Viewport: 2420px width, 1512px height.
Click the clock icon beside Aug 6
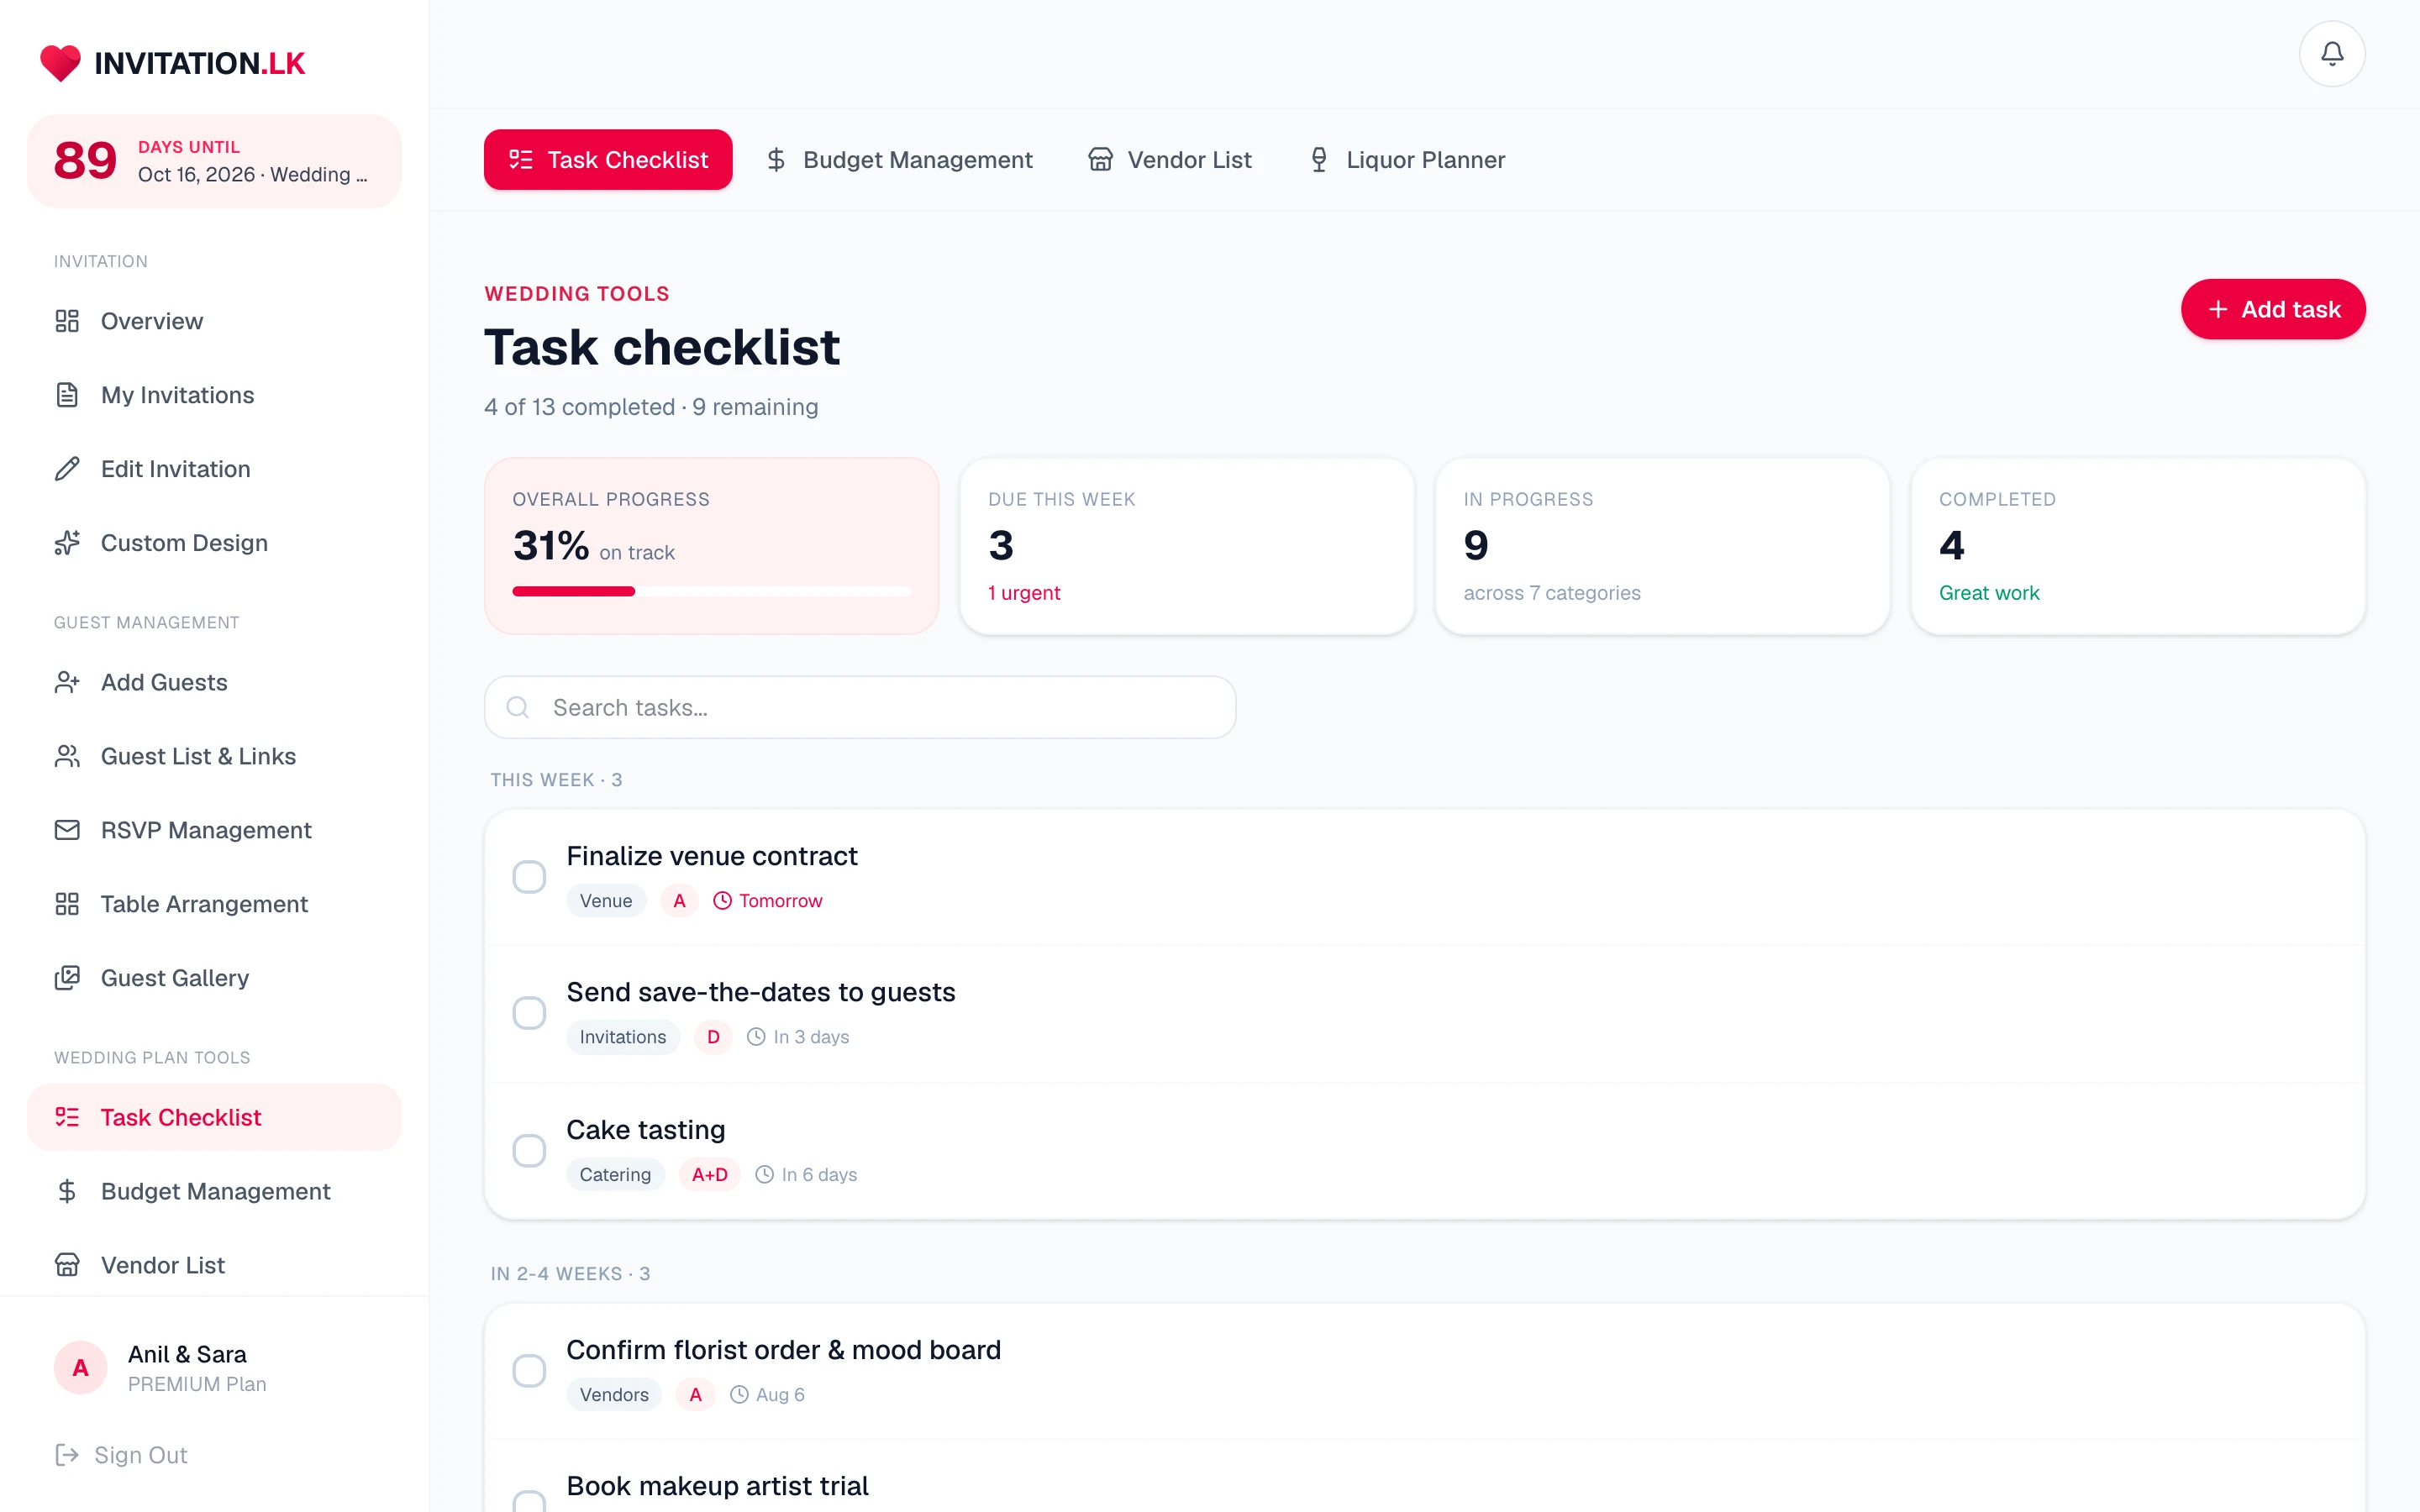pos(739,1395)
